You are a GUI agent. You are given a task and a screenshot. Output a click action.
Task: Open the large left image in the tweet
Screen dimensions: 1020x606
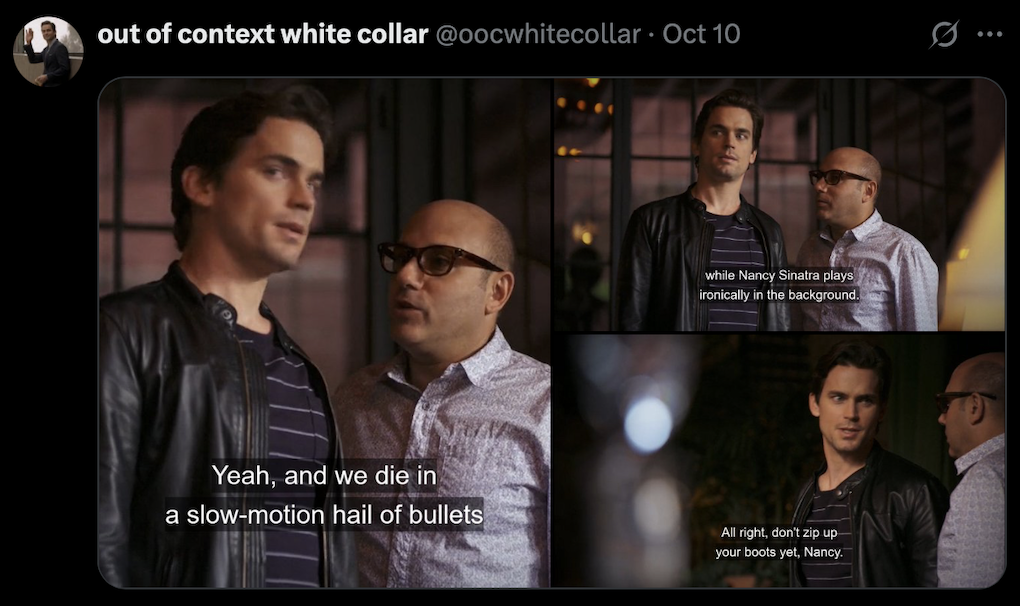click(324, 332)
